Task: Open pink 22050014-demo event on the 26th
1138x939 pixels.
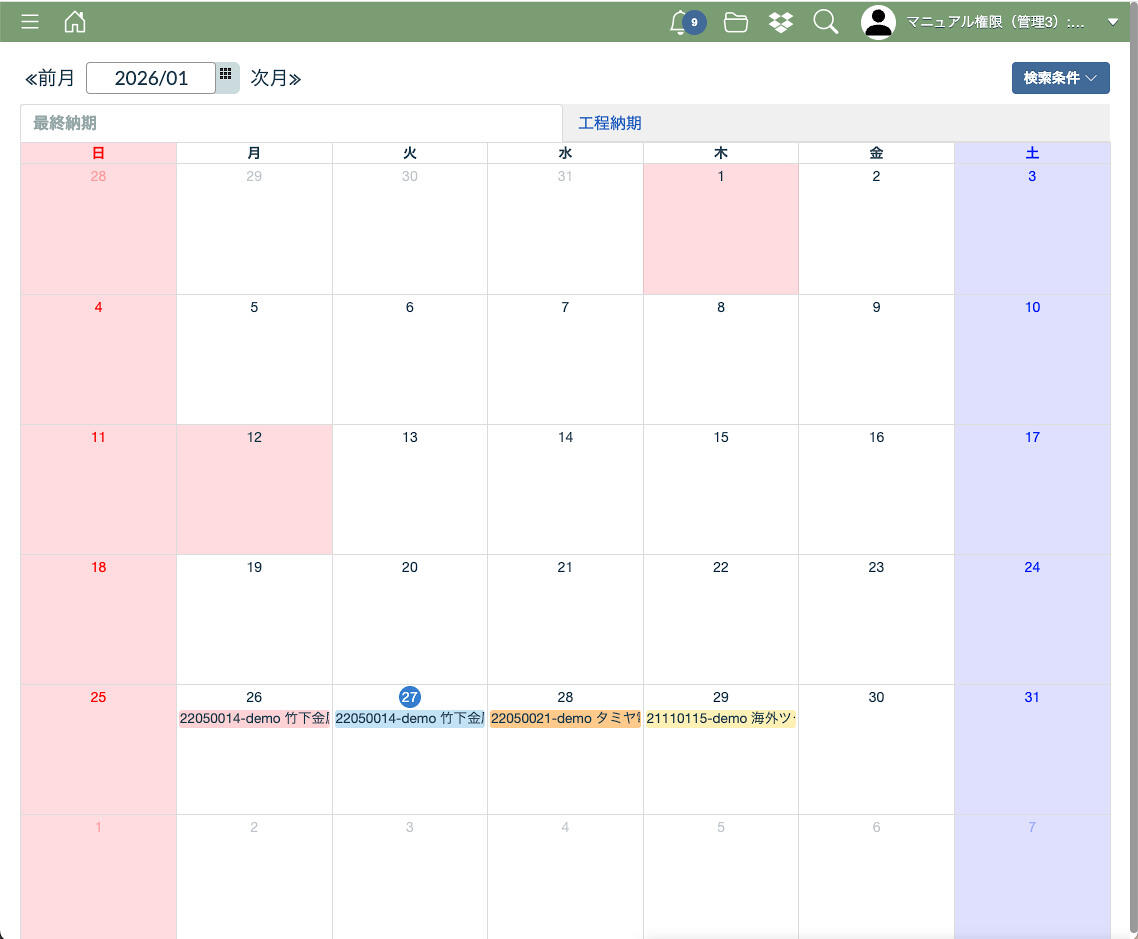Action: [254, 719]
